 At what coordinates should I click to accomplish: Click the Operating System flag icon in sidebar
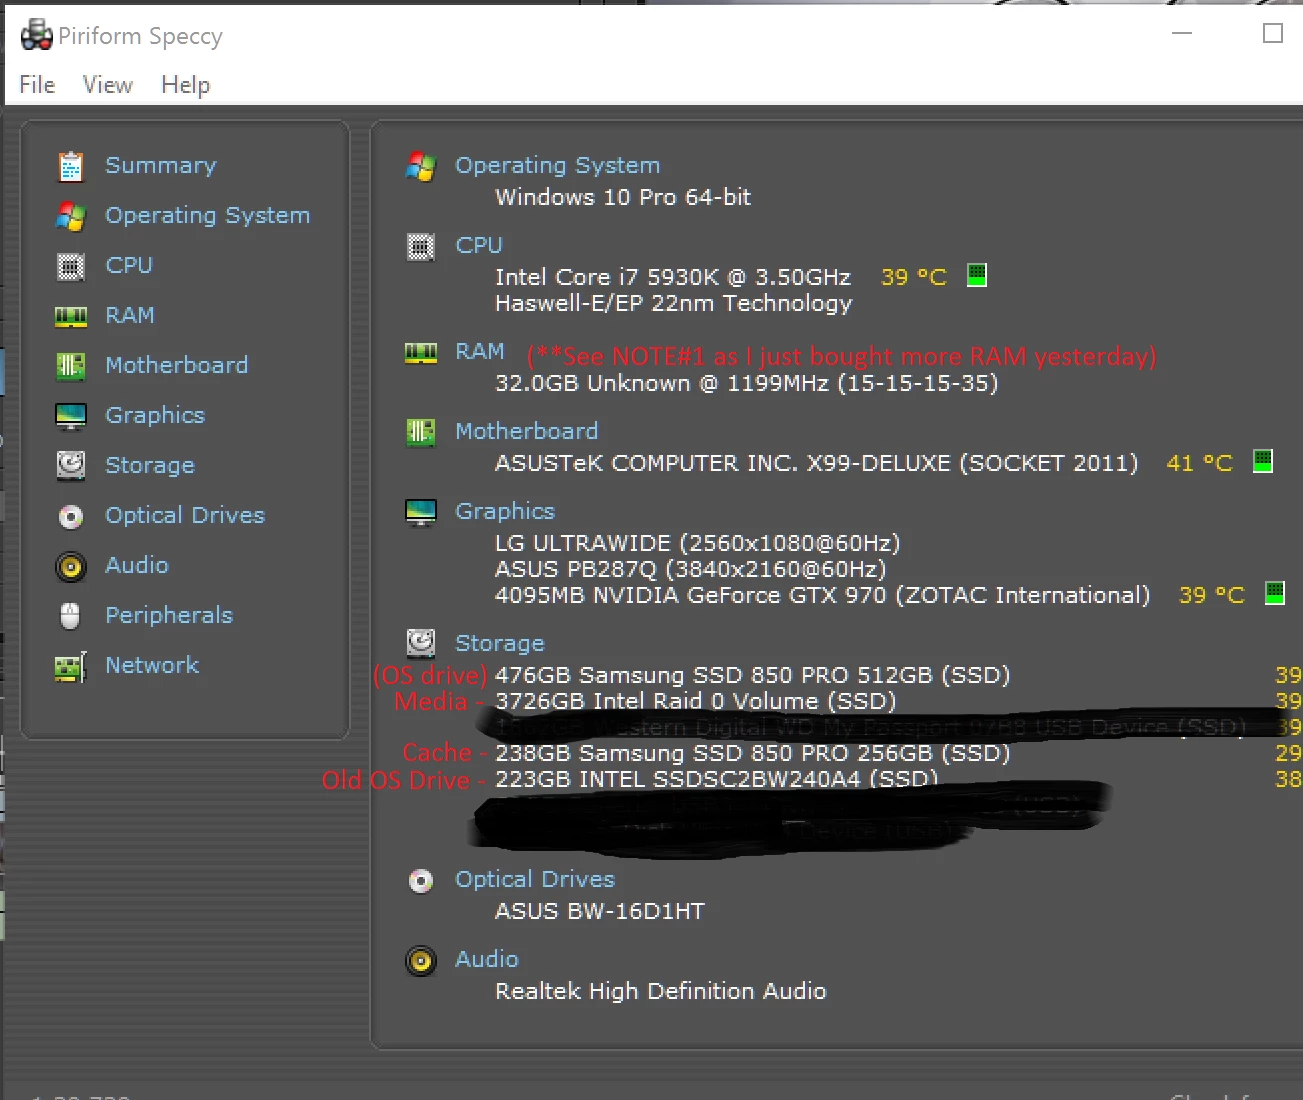(x=71, y=216)
